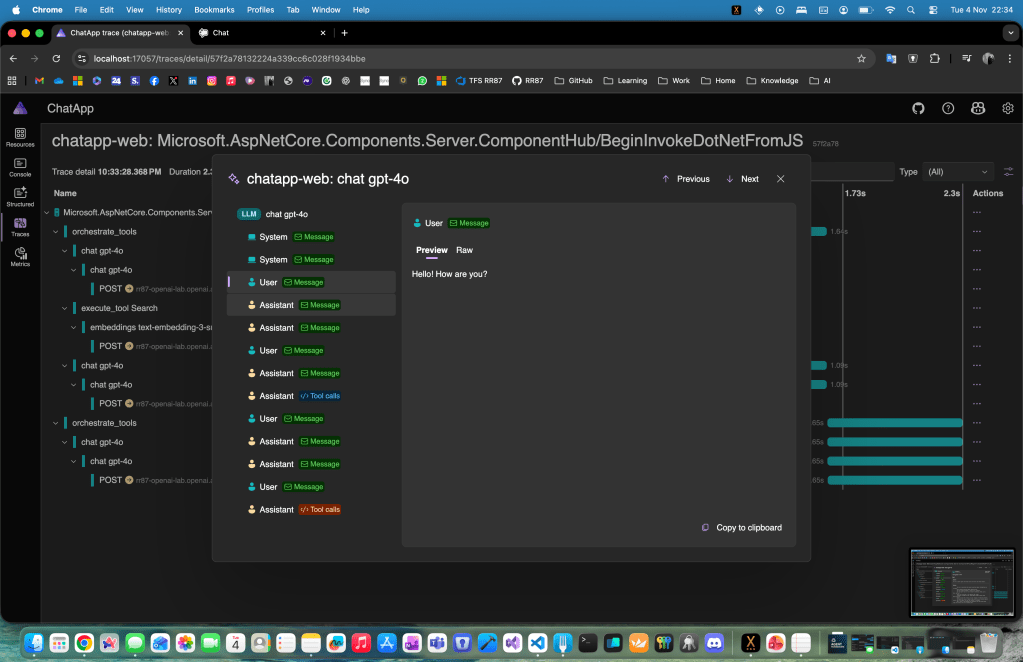1023x662 pixels.
Task: Open the settings gear in ChatApp header
Action: click(x=1007, y=108)
